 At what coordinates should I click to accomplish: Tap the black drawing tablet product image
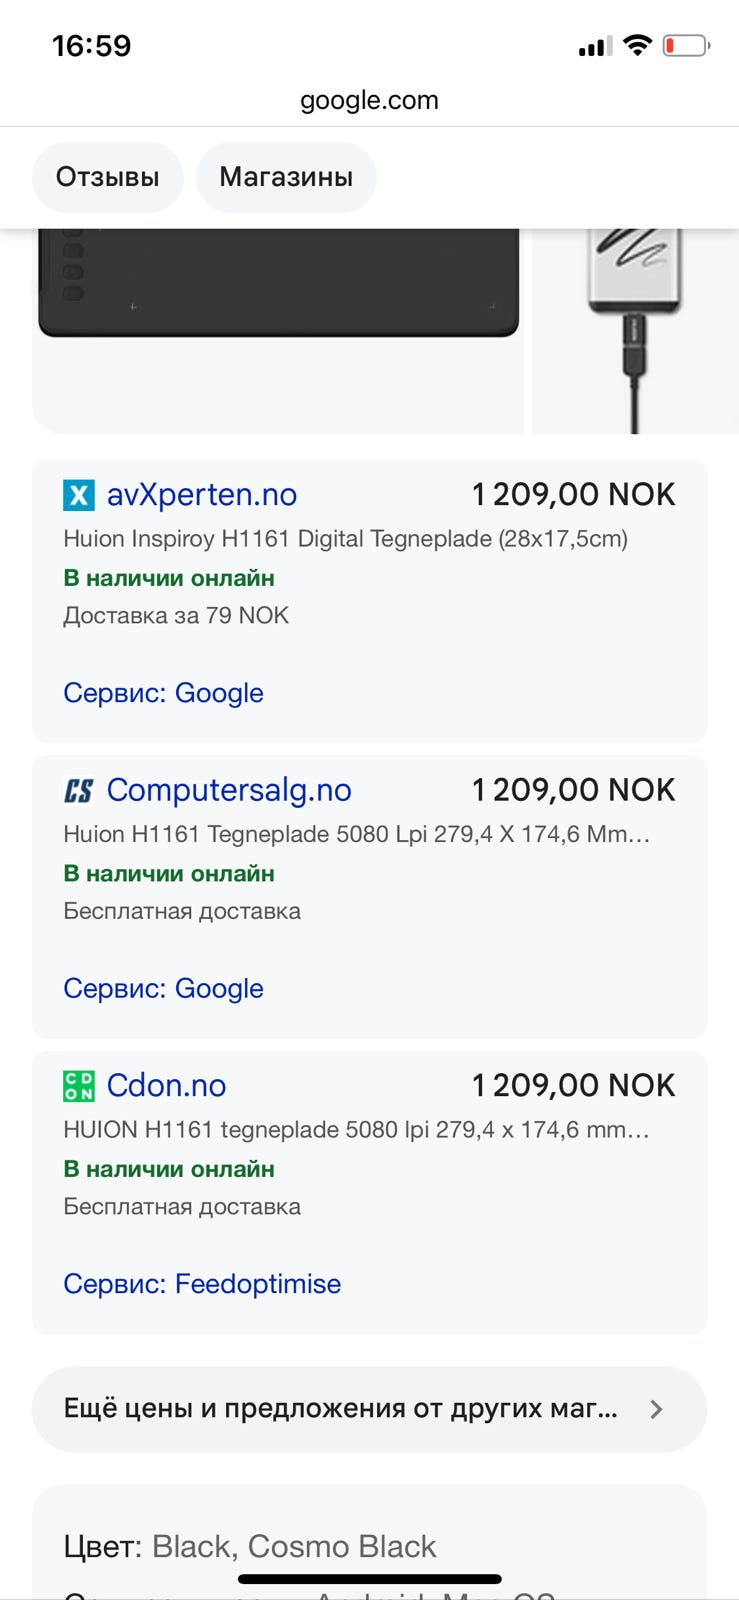click(x=278, y=290)
